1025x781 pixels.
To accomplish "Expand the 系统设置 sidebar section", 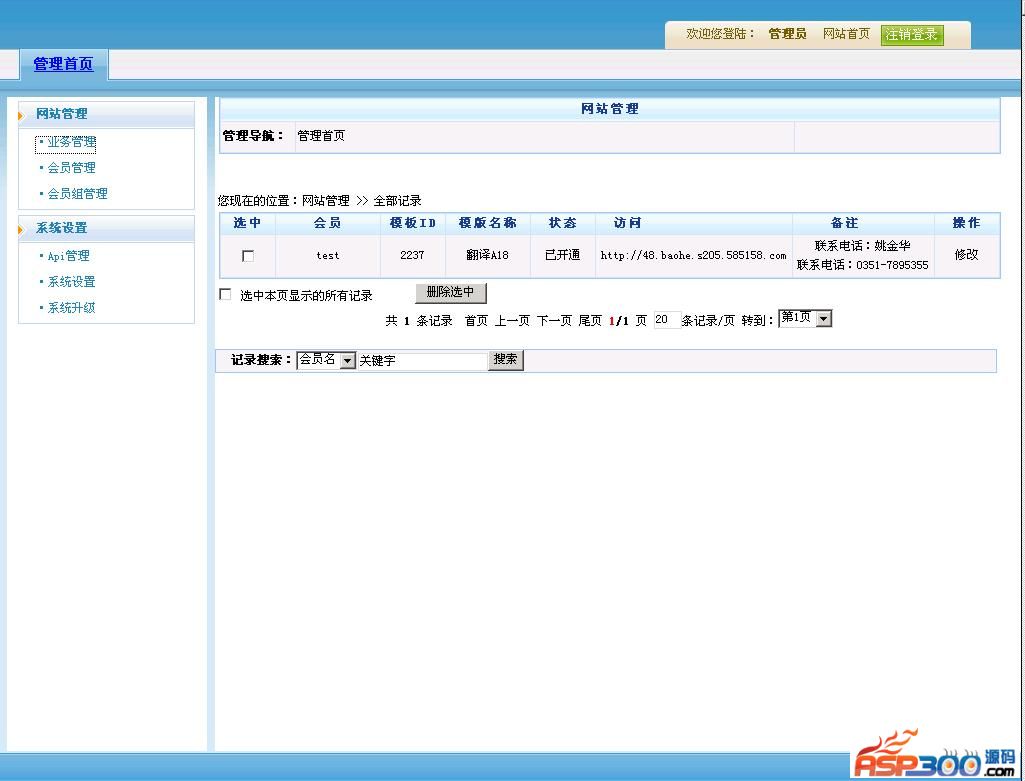I will (61, 228).
